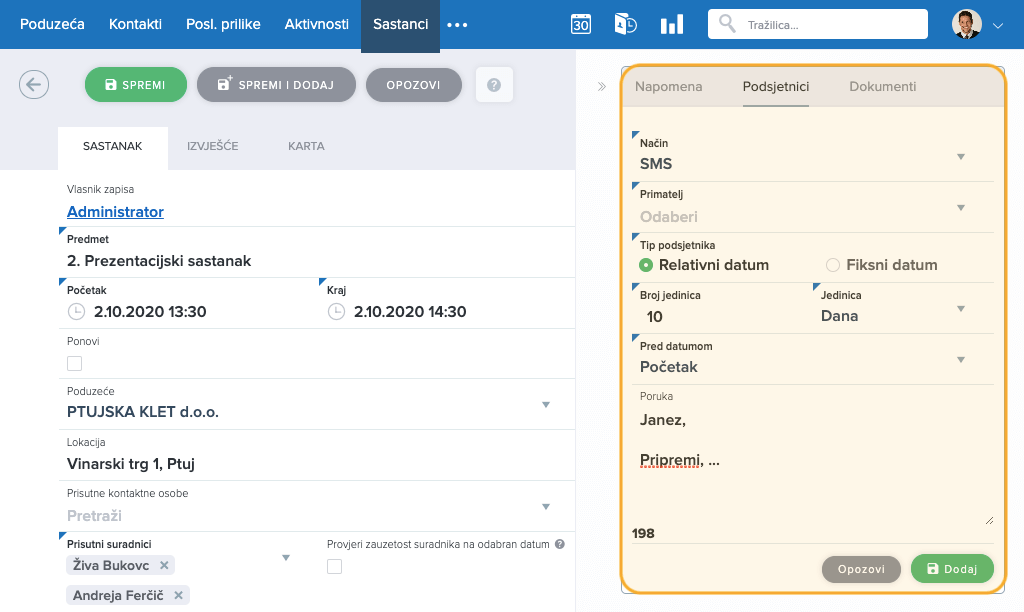Expand the user menu chevron
This screenshot has width=1024, height=612.
[997, 25]
